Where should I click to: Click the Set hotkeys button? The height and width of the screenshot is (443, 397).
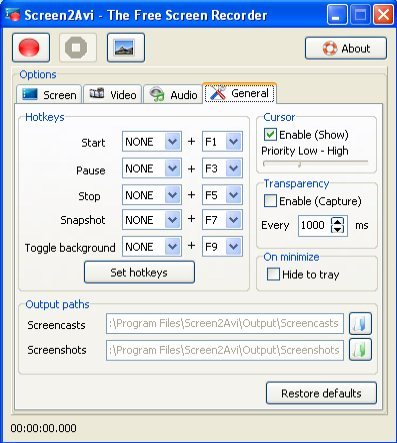point(139,272)
